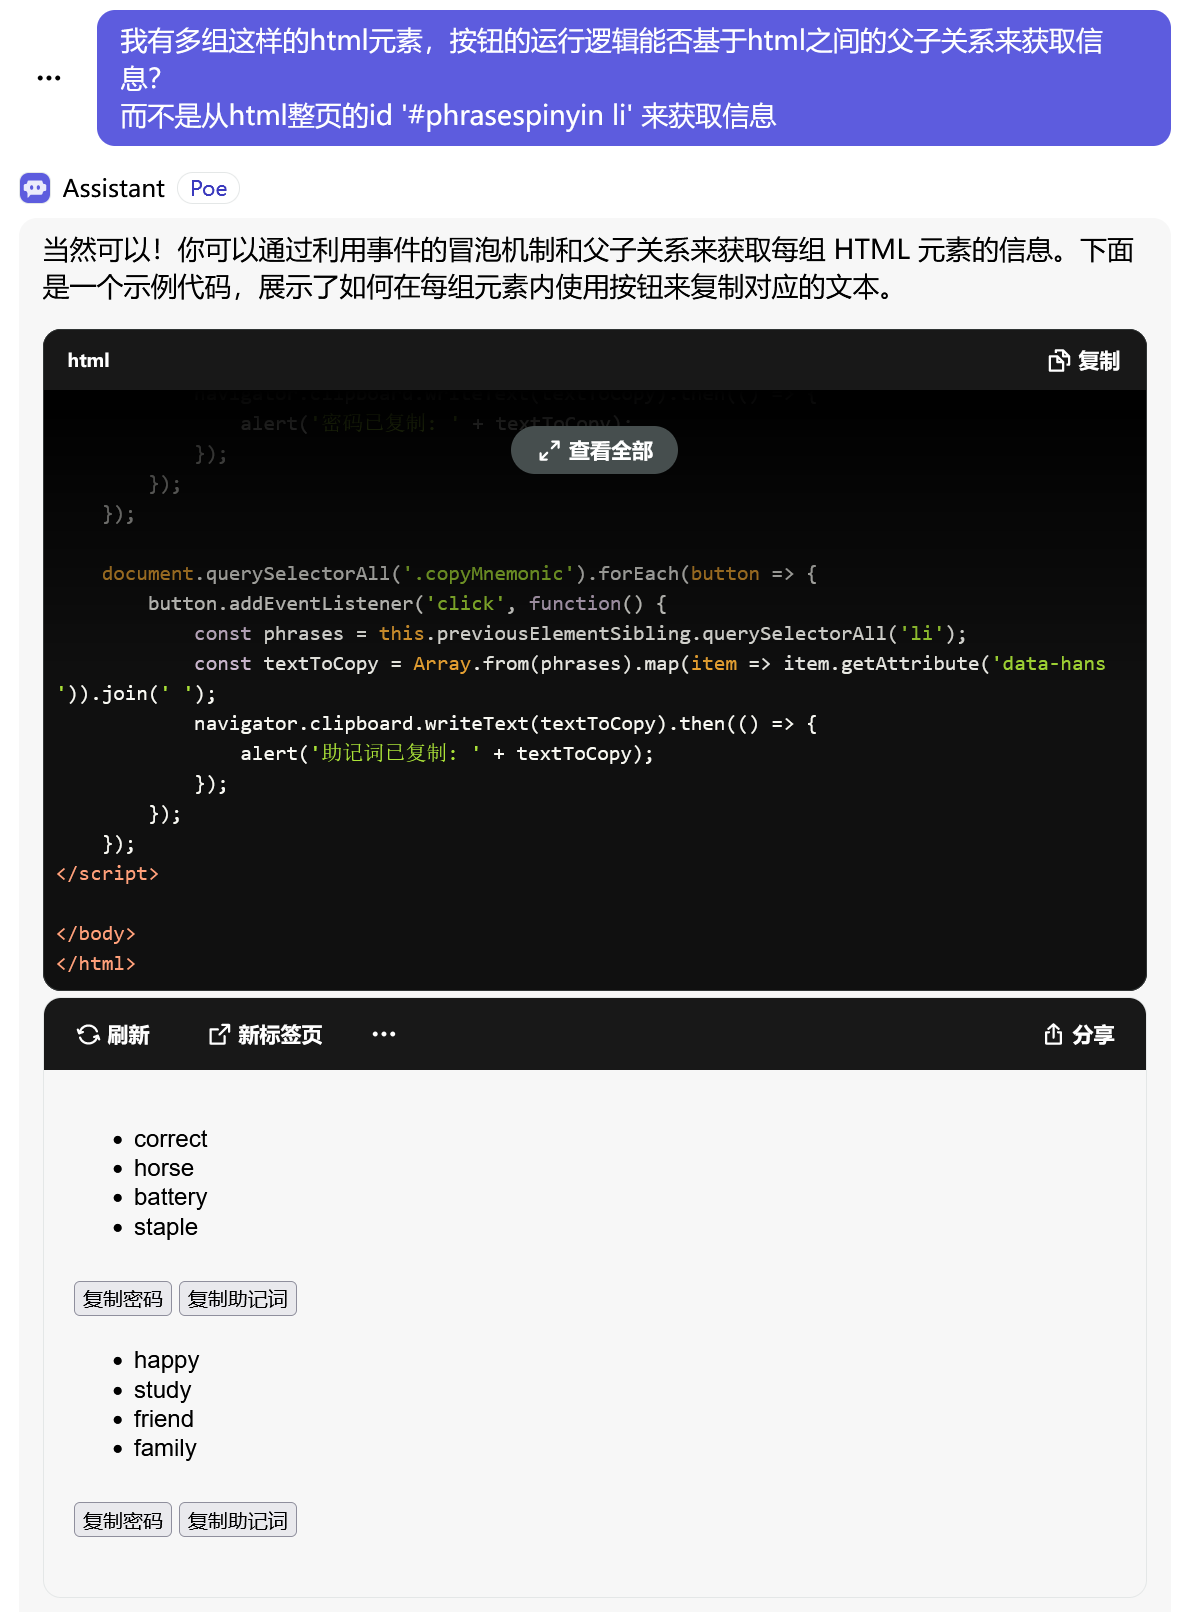Open more options in preview toolbar
This screenshot has width=1195, height=1612.
(384, 1035)
